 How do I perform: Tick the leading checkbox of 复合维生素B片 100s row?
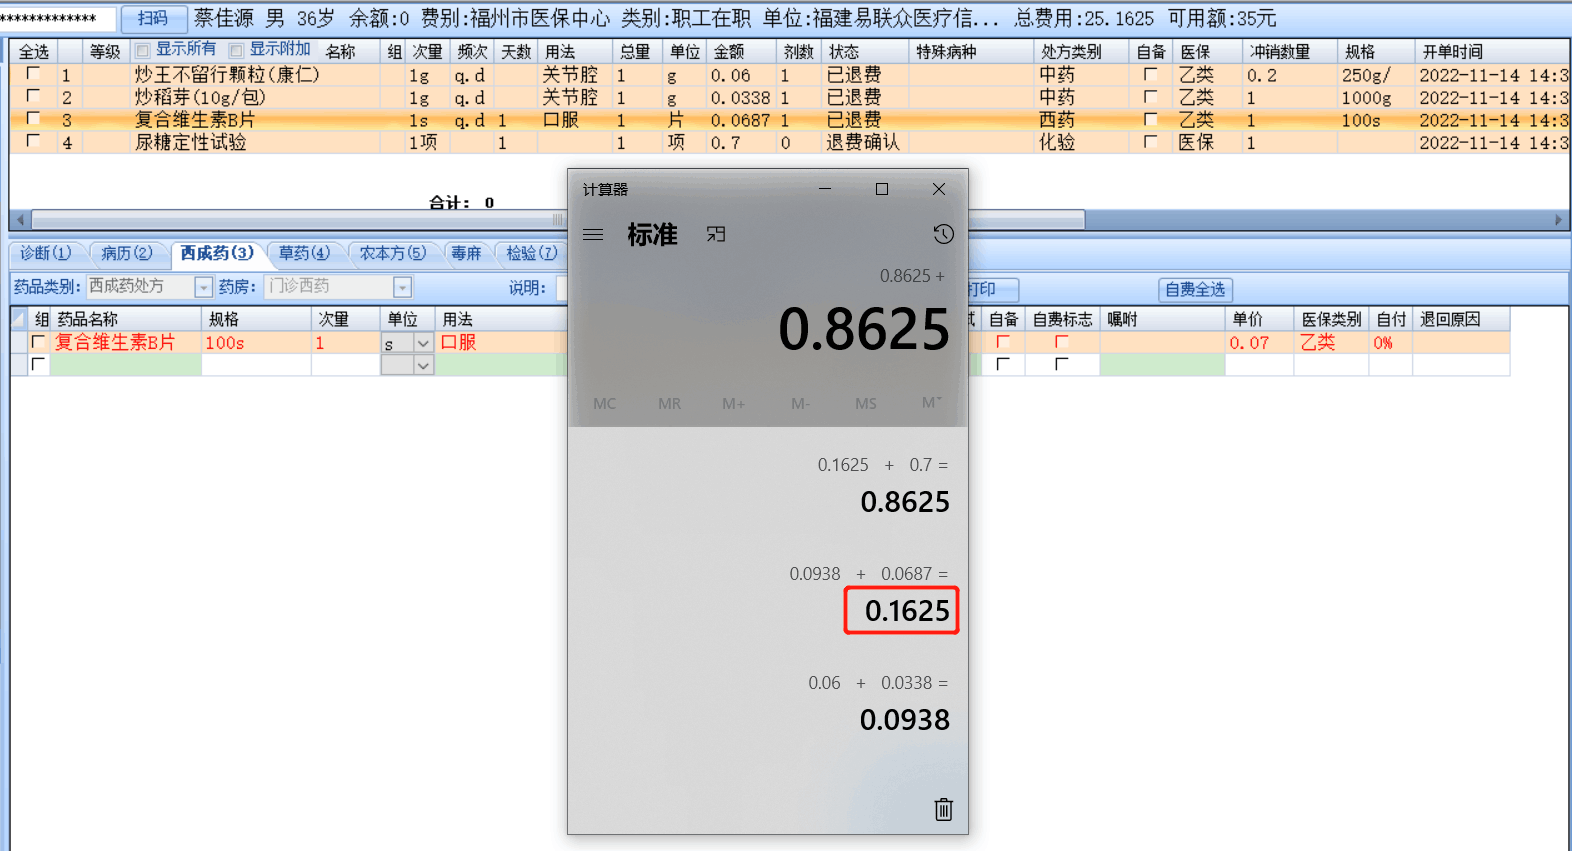[x=38, y=342]
